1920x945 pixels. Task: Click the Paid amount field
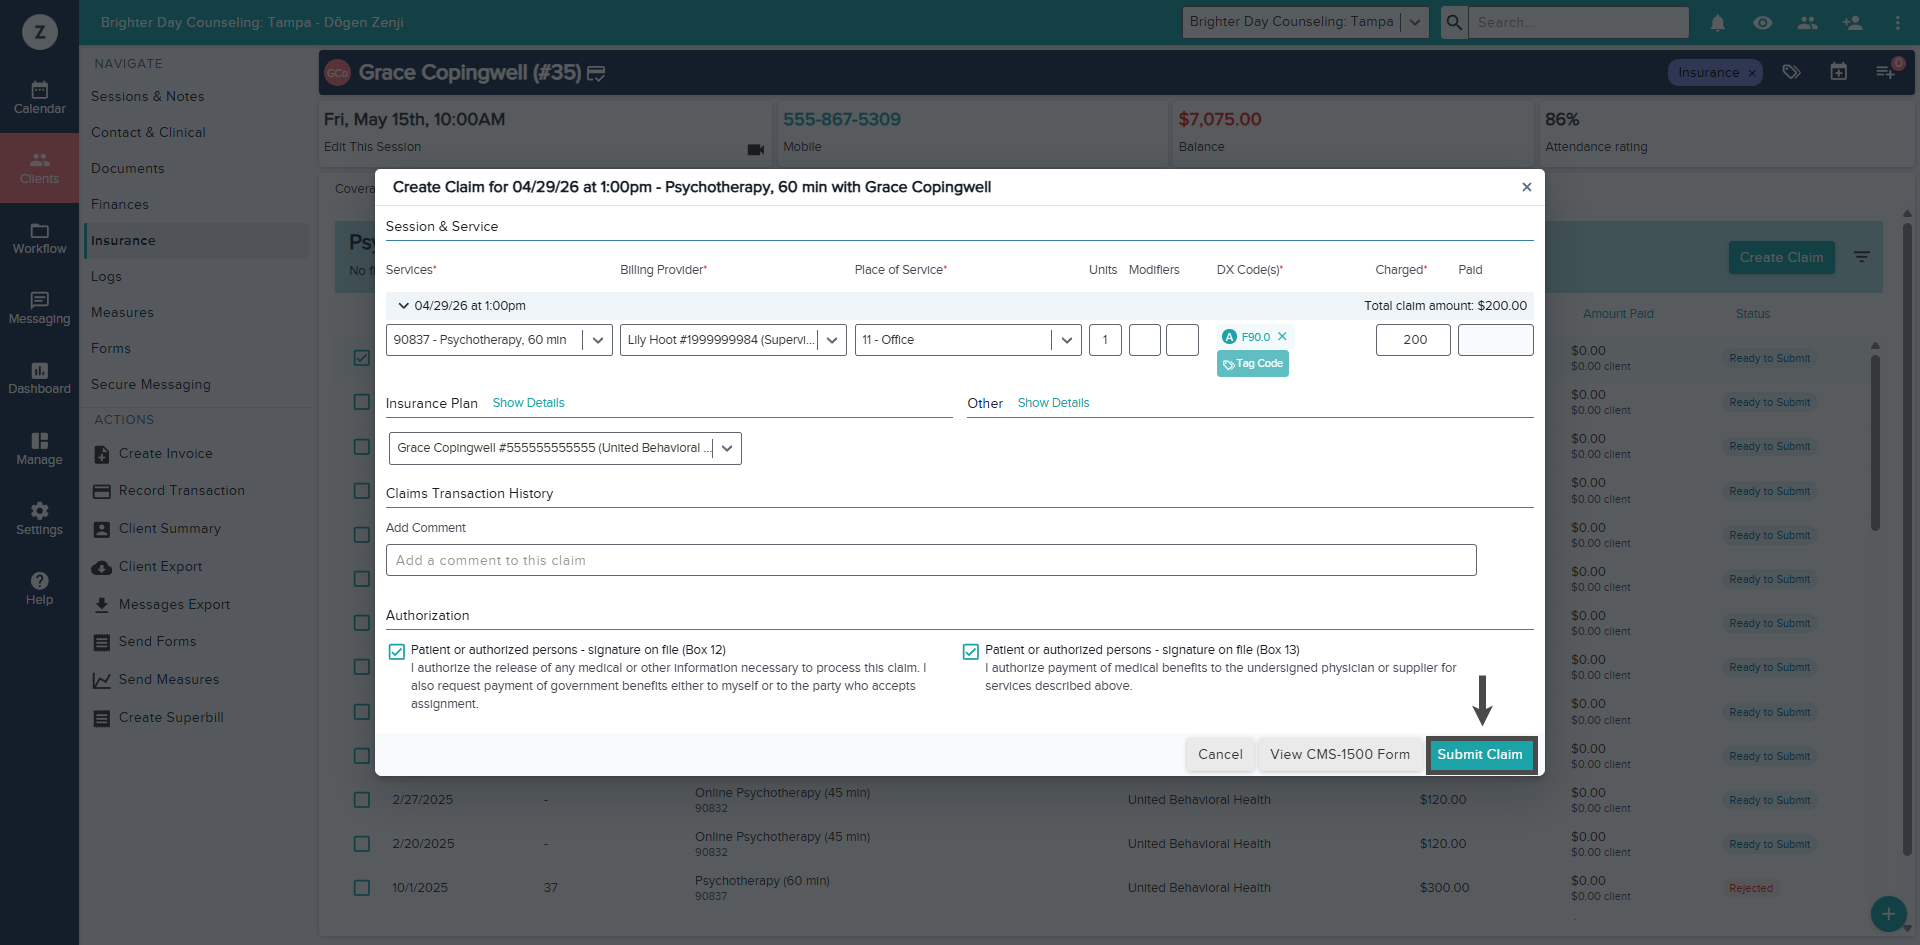(1496, 340)
